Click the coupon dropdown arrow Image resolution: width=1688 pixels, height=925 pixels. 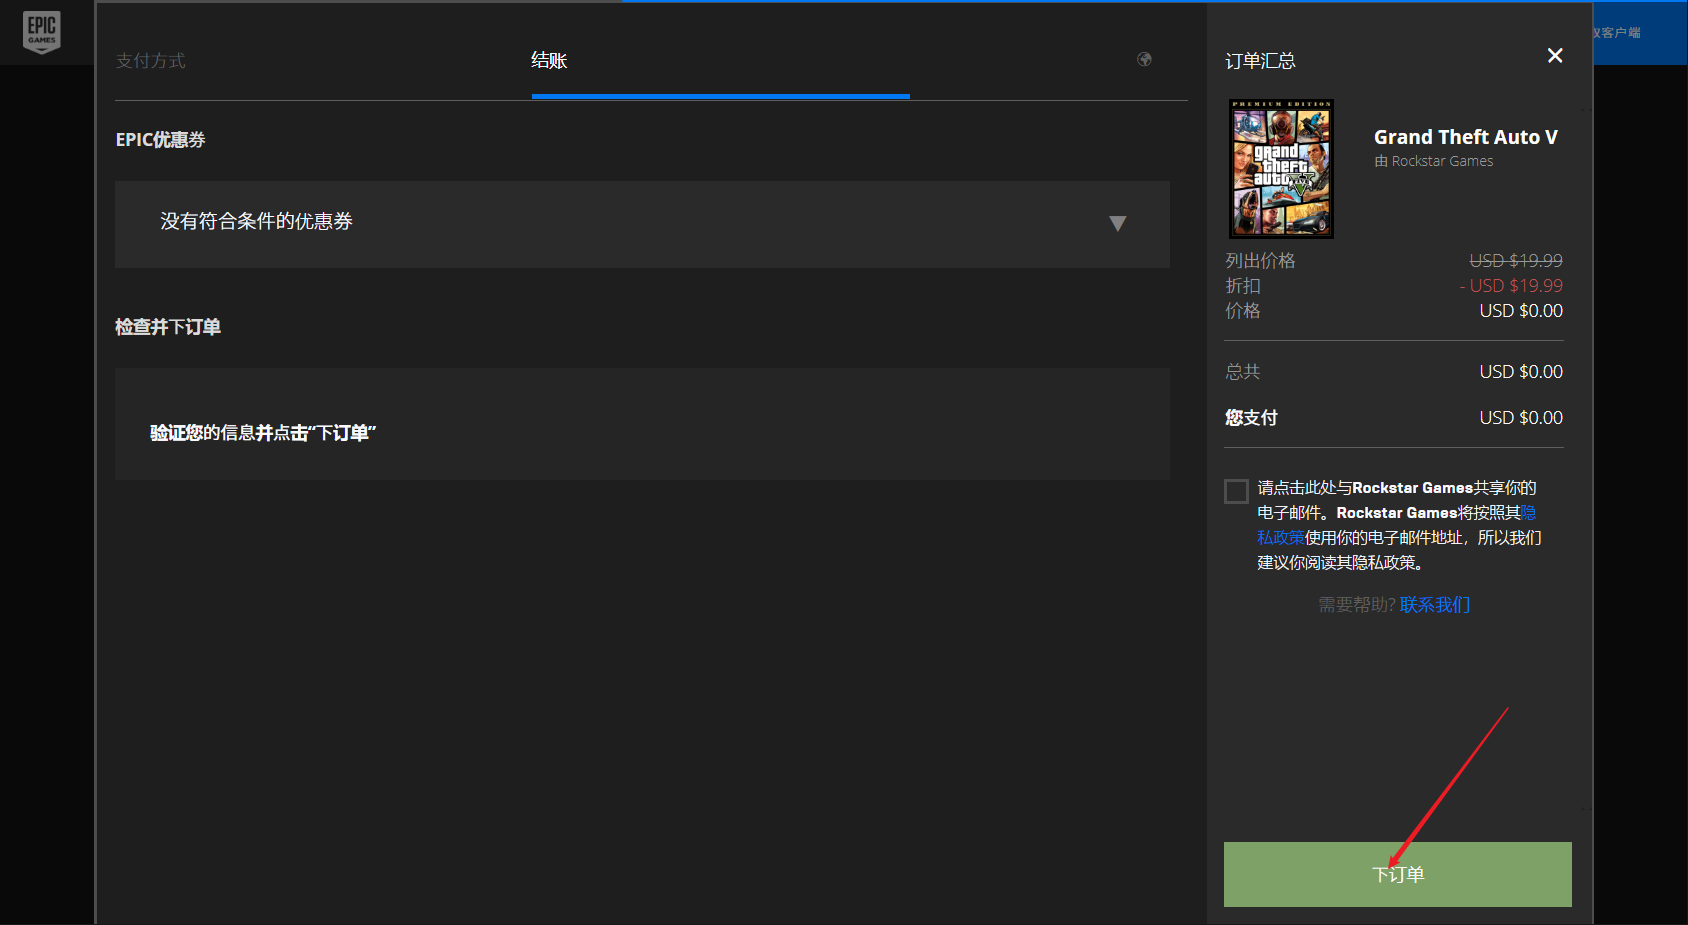coord(1118,223)
